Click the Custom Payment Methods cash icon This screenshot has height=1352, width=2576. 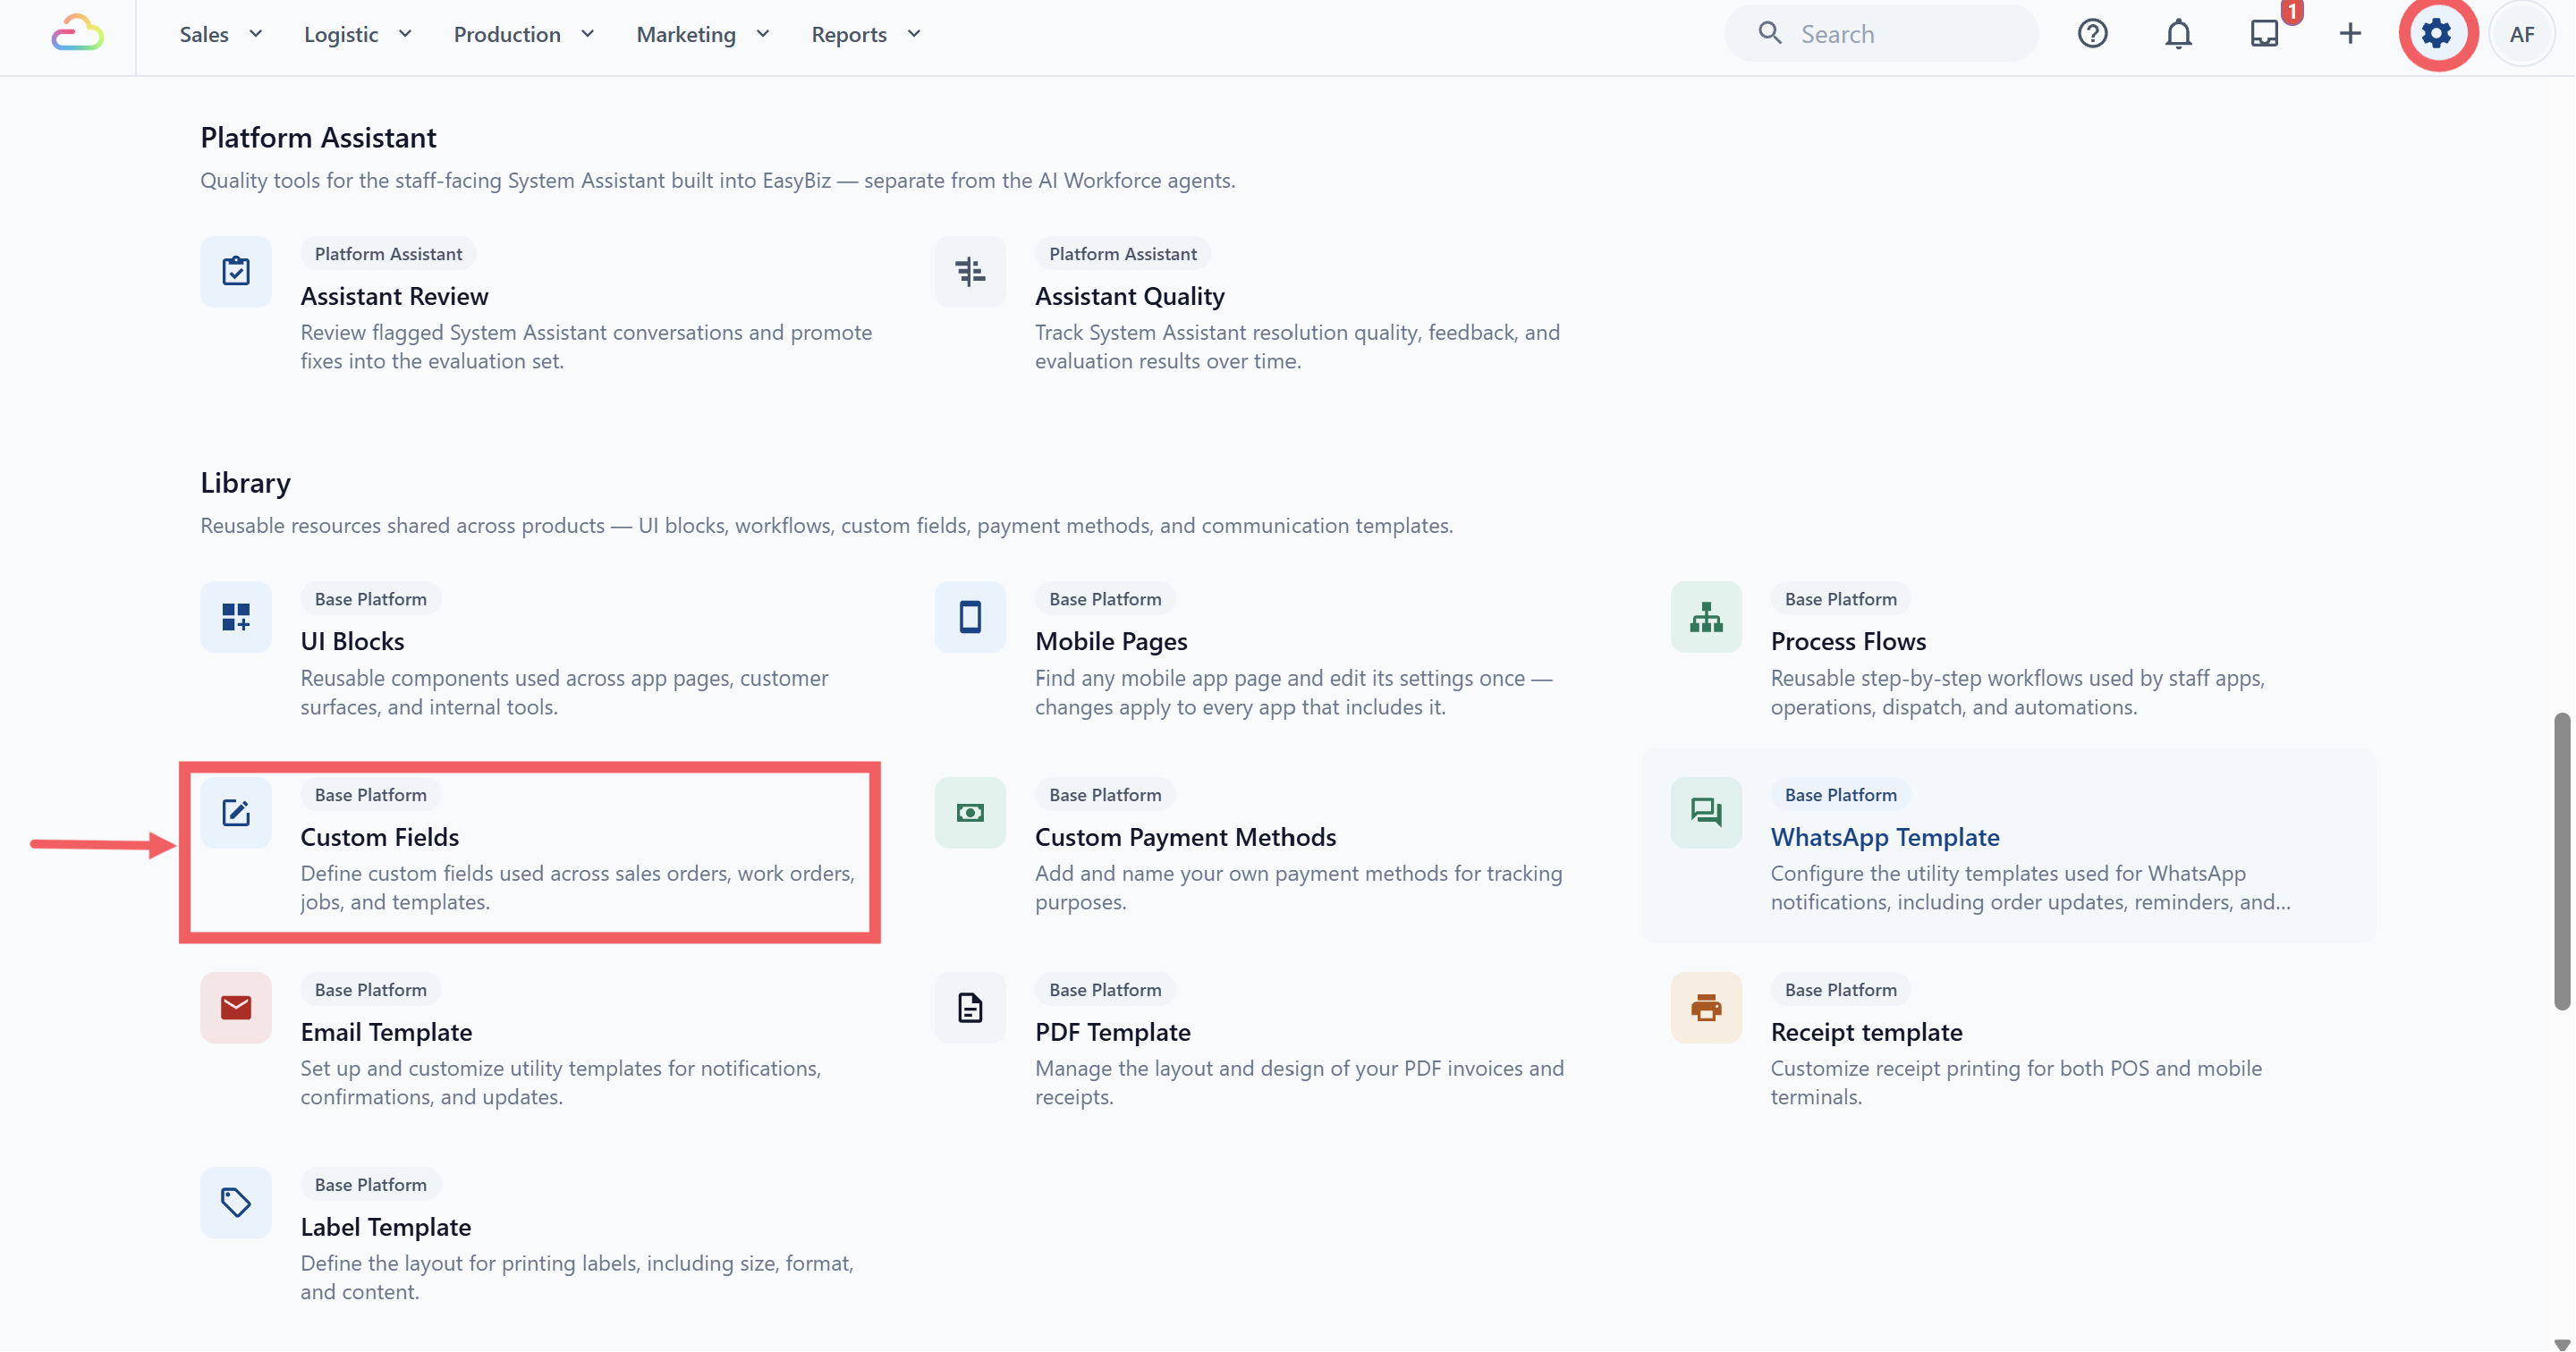coord(970,812)
